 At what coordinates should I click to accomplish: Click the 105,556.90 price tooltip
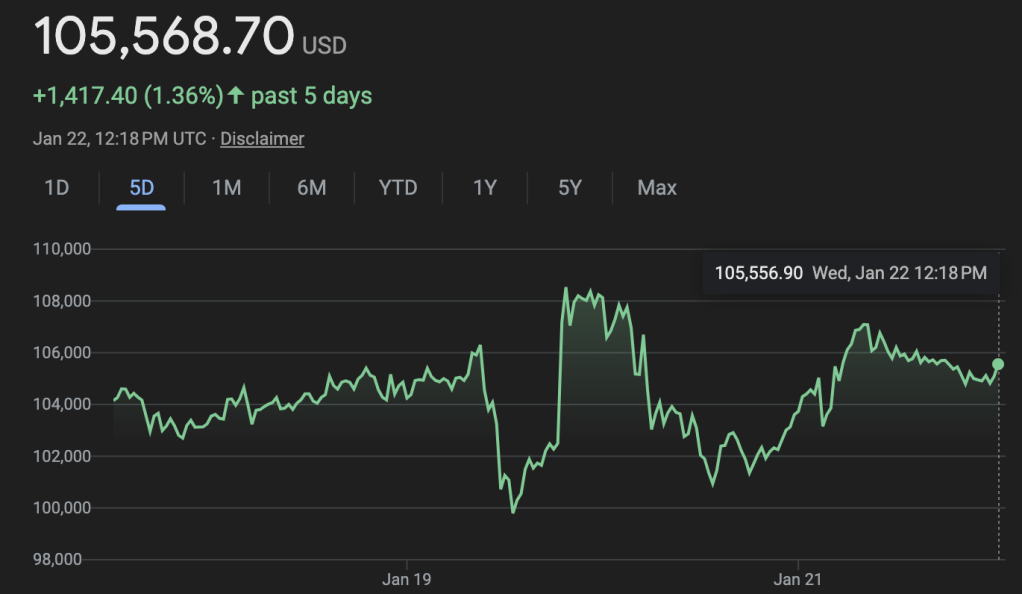coord(759,272)
